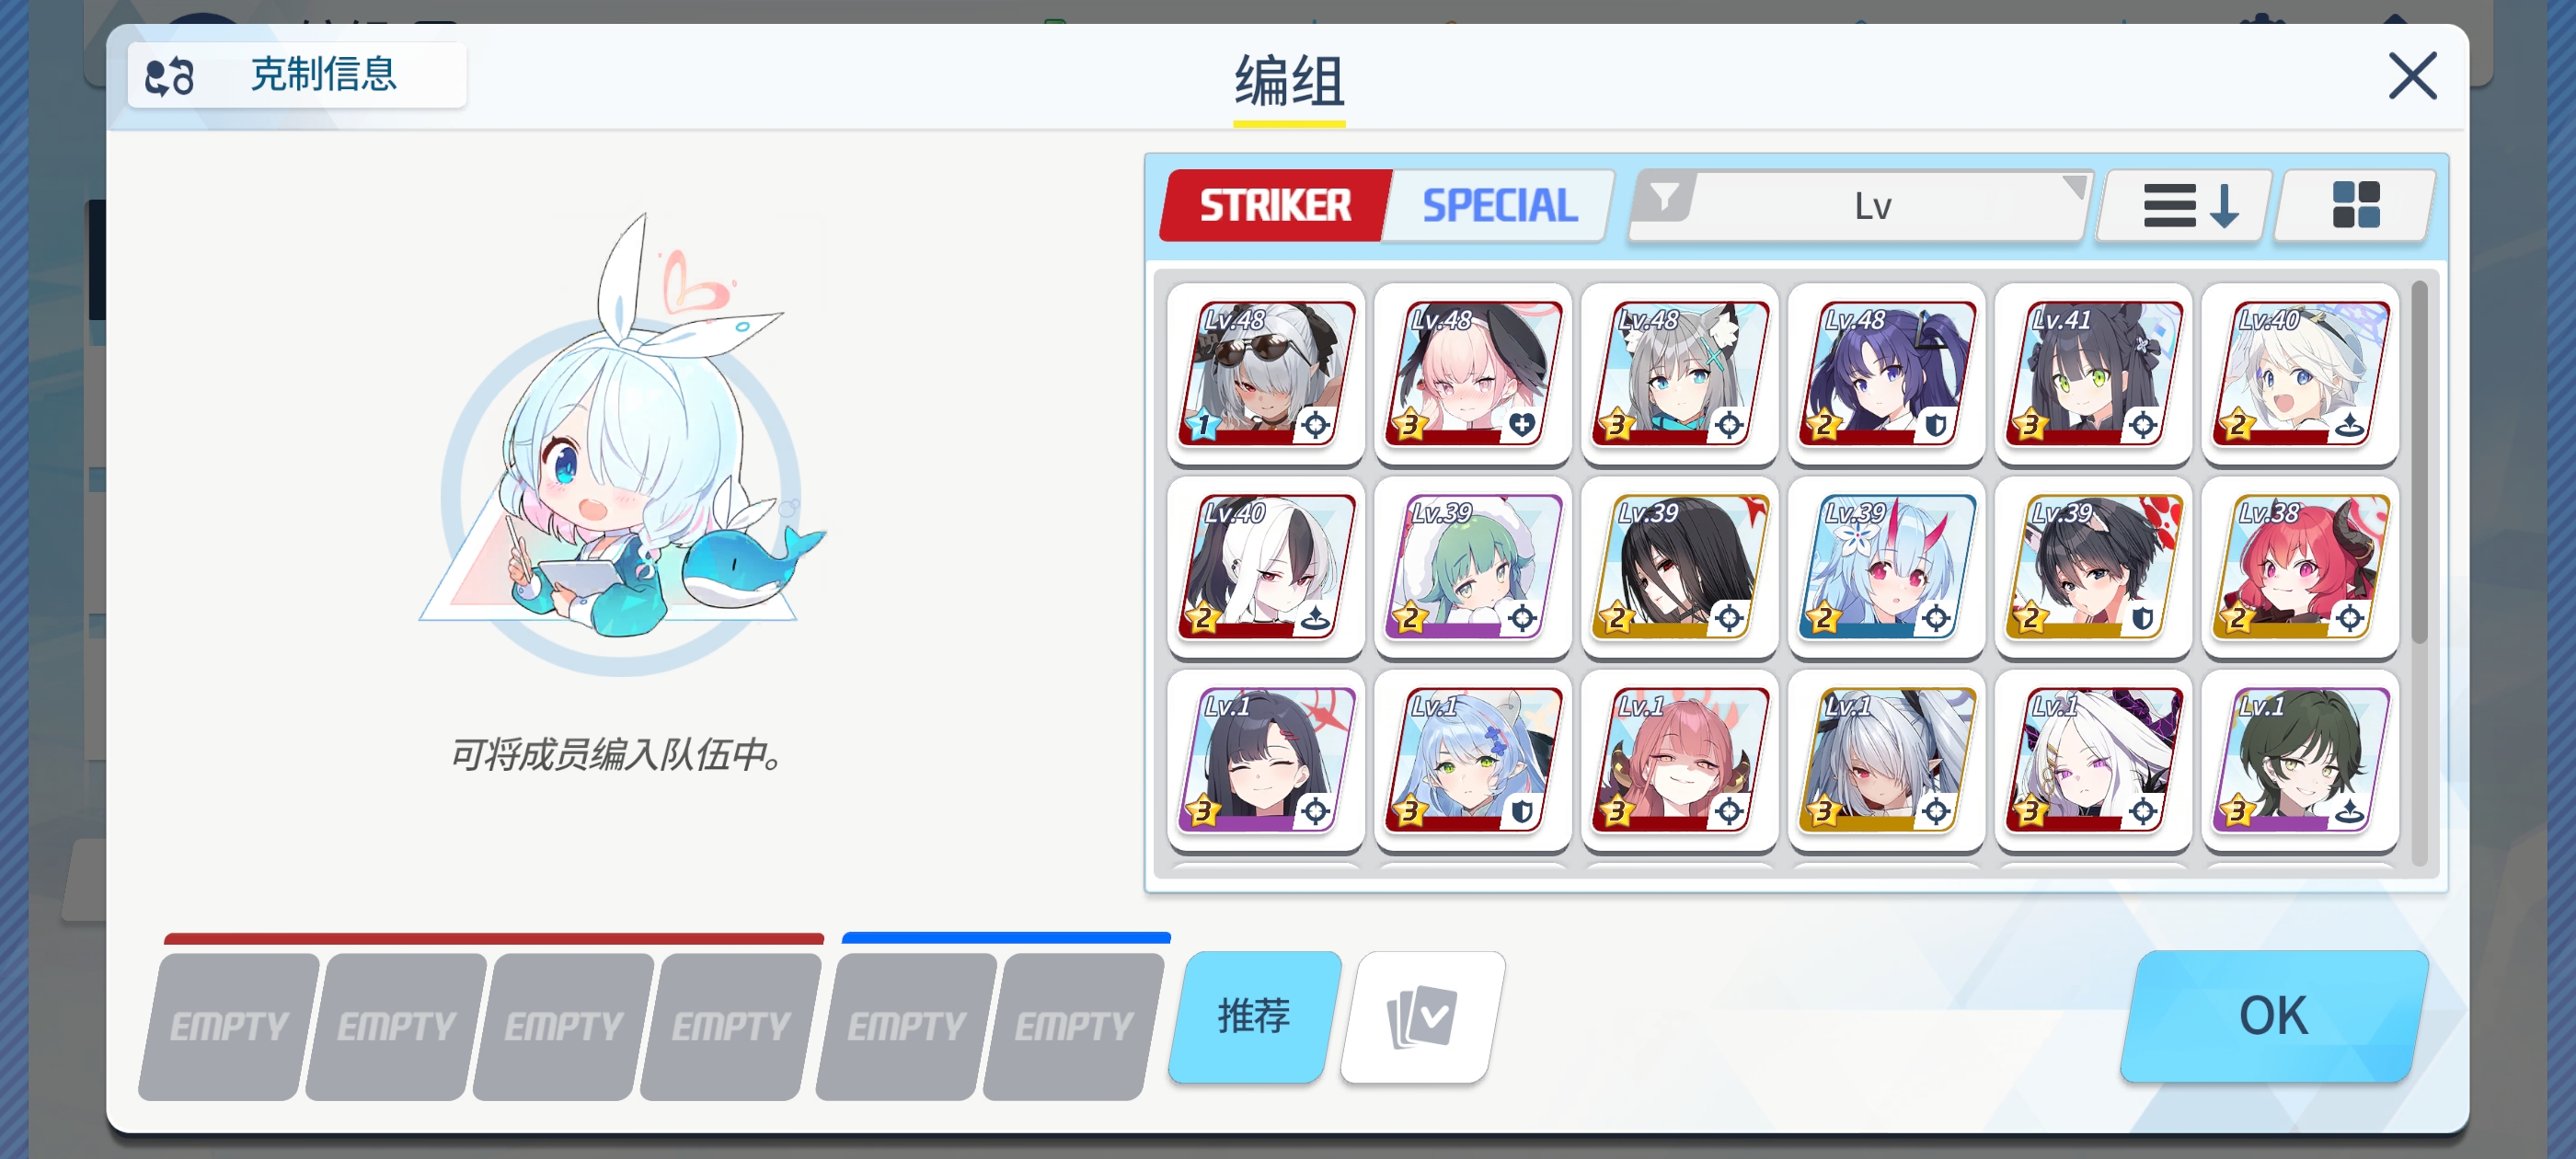The width and height of the screenshot is (2576, 1159).
Task: Open the preset deck cards icon
Action: coord(1422,1016)
